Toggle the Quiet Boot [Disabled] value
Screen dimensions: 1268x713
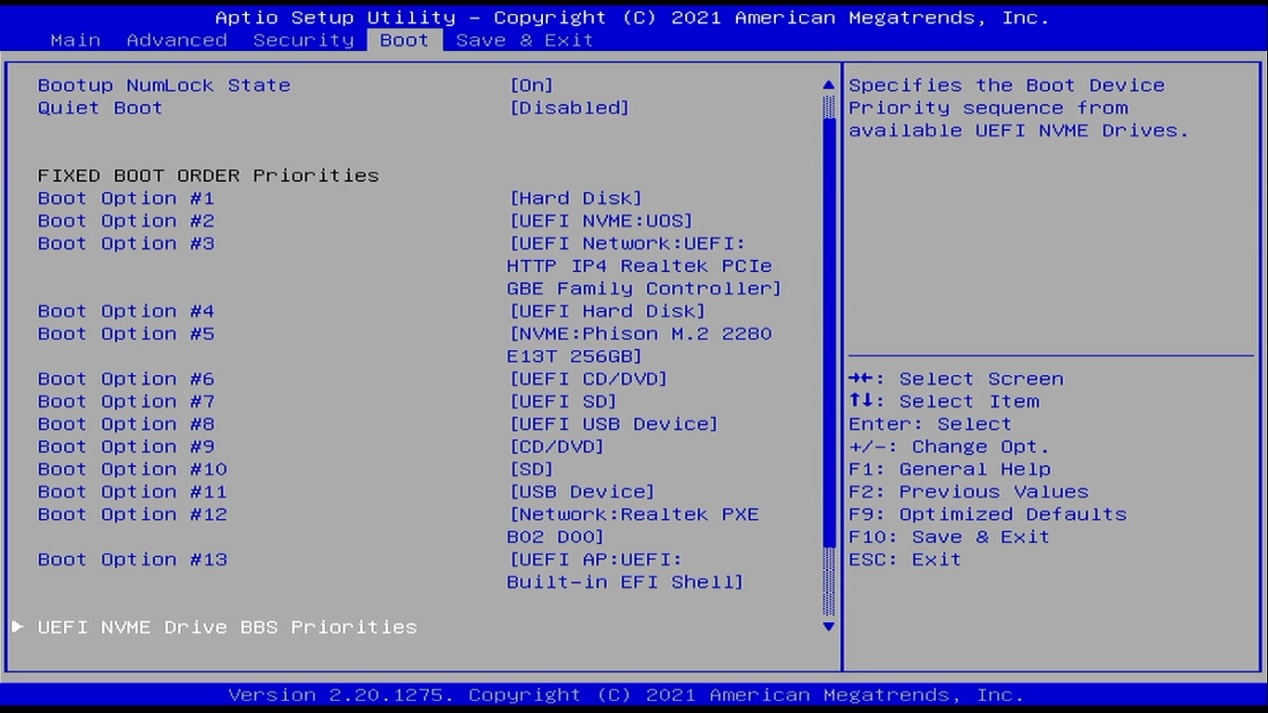pyautogui.click(x=569, y=108)
